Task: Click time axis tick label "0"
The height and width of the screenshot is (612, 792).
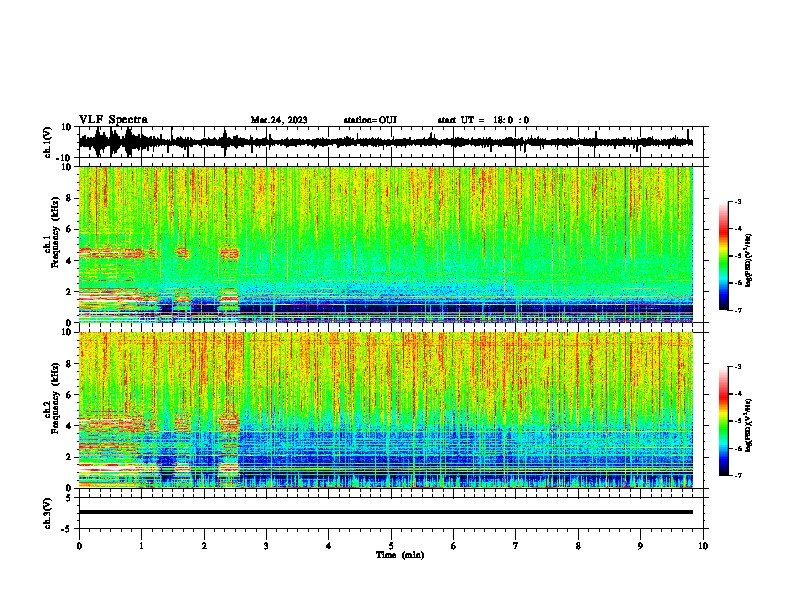Action: pyautogui.click(x=79, y=546)
